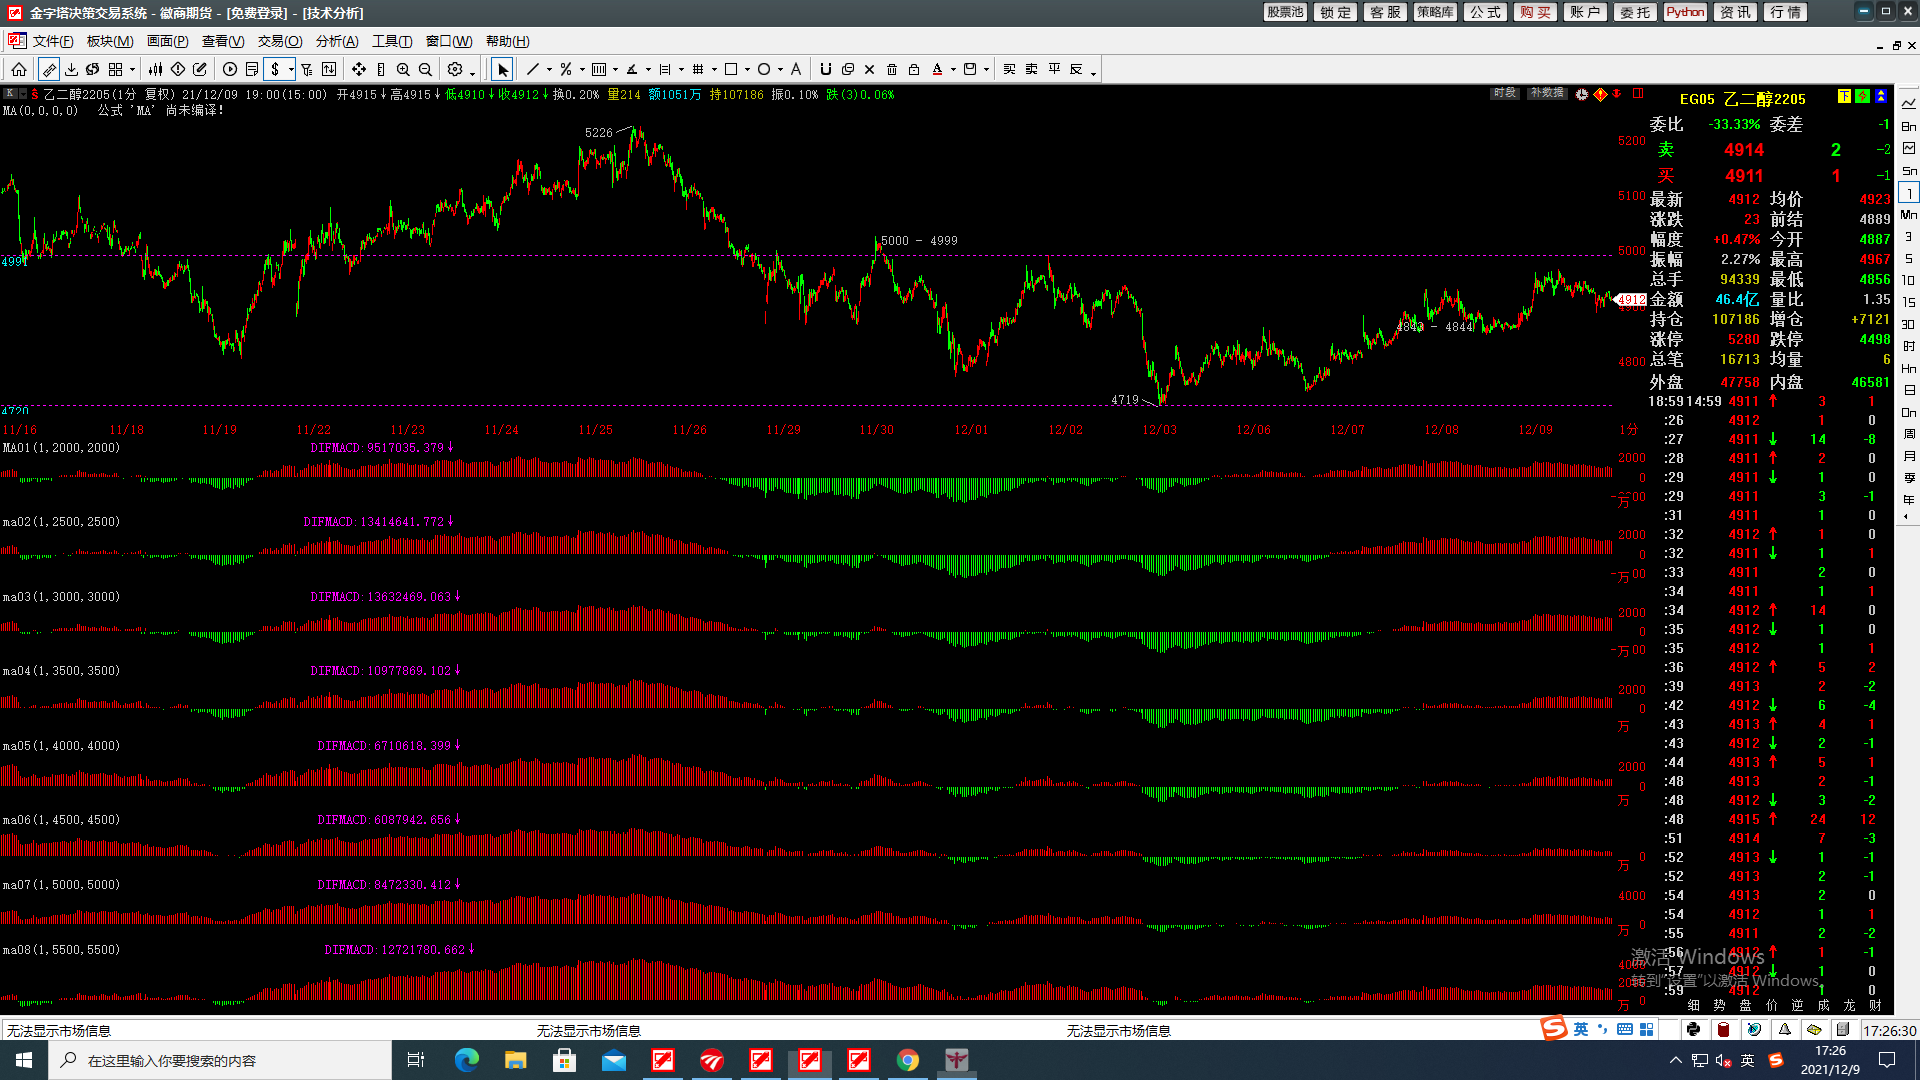Delete all drawings with trash icon

[892, 69]
